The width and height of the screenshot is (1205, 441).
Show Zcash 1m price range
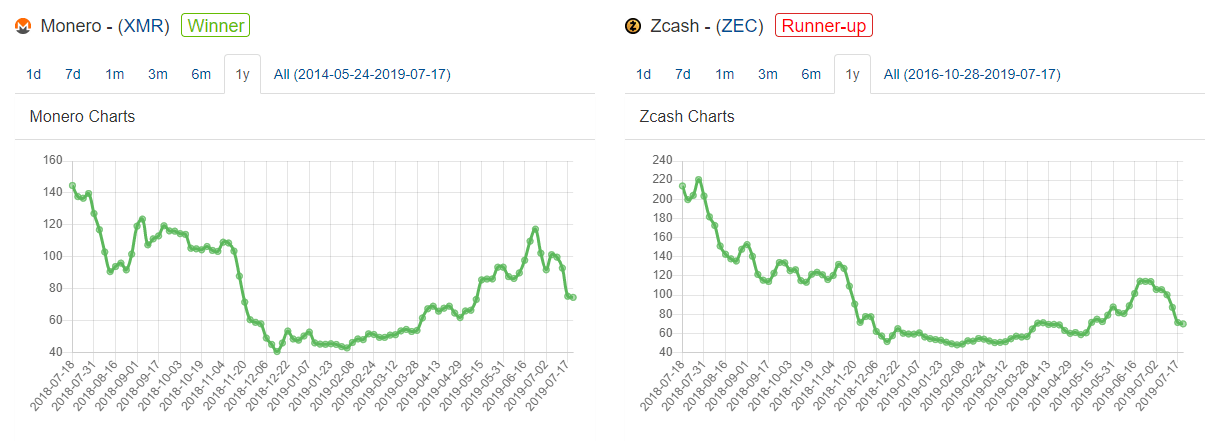click(x=724, y=74)
